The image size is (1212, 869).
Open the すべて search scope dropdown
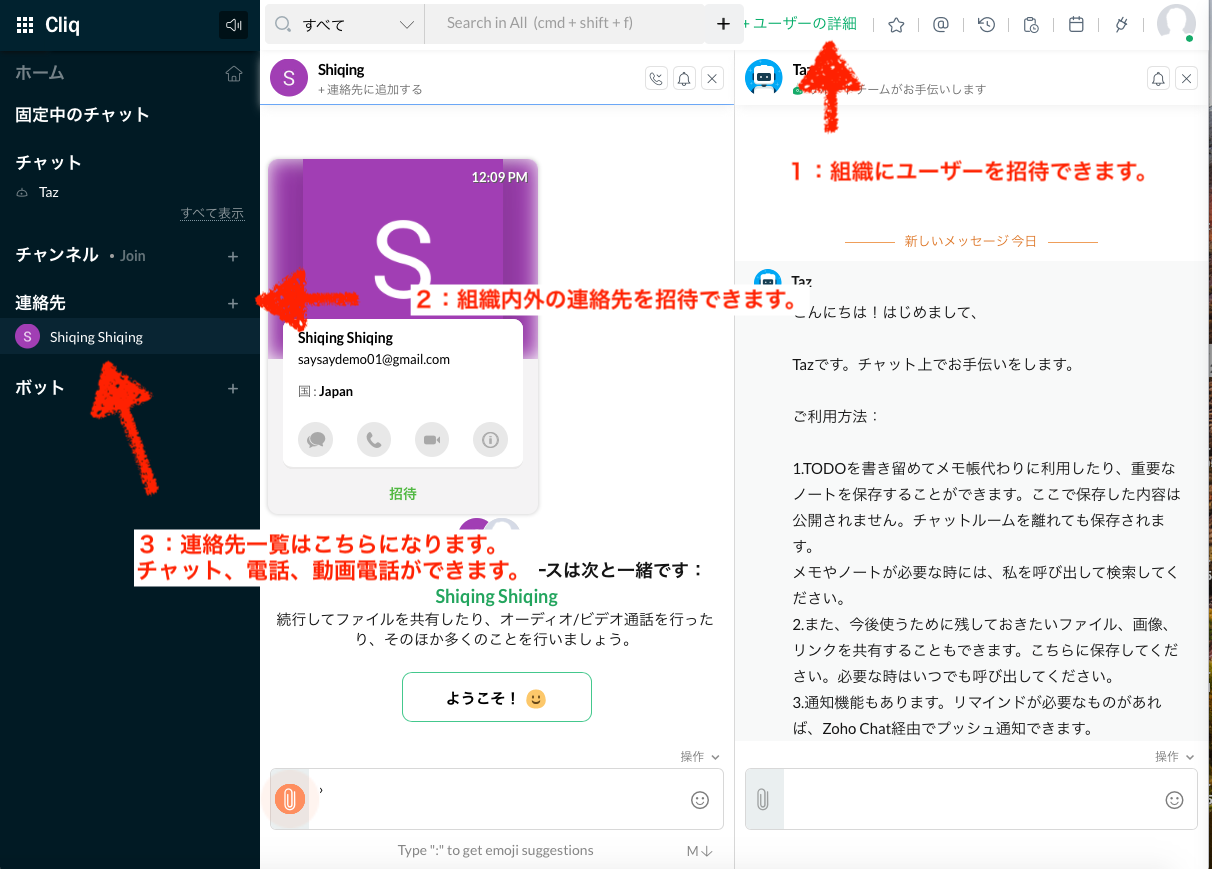[x=345, y=24]
